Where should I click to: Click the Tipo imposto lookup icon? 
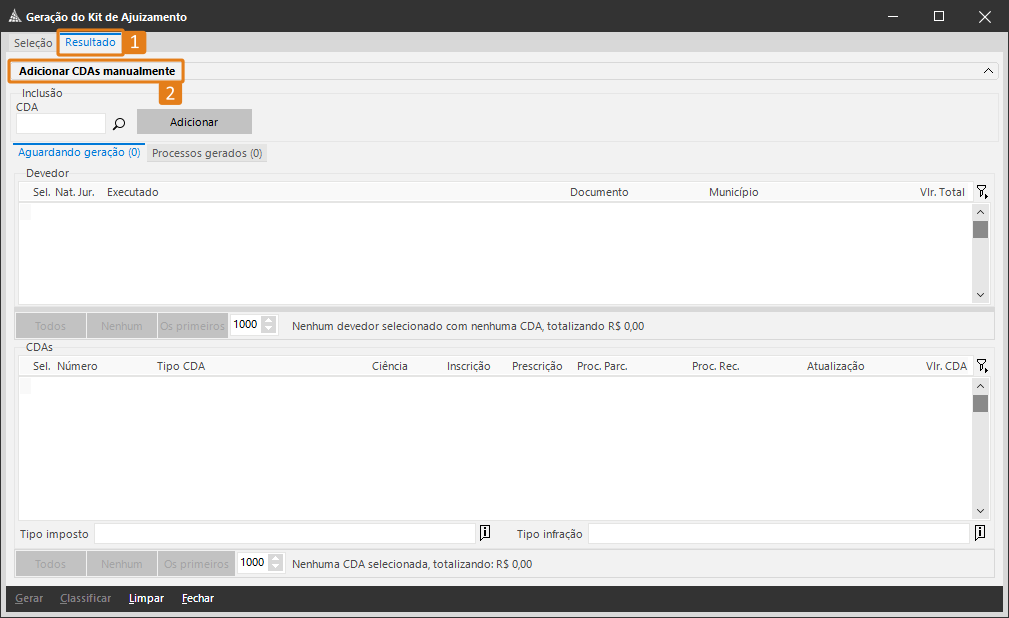tap(485, 533)
